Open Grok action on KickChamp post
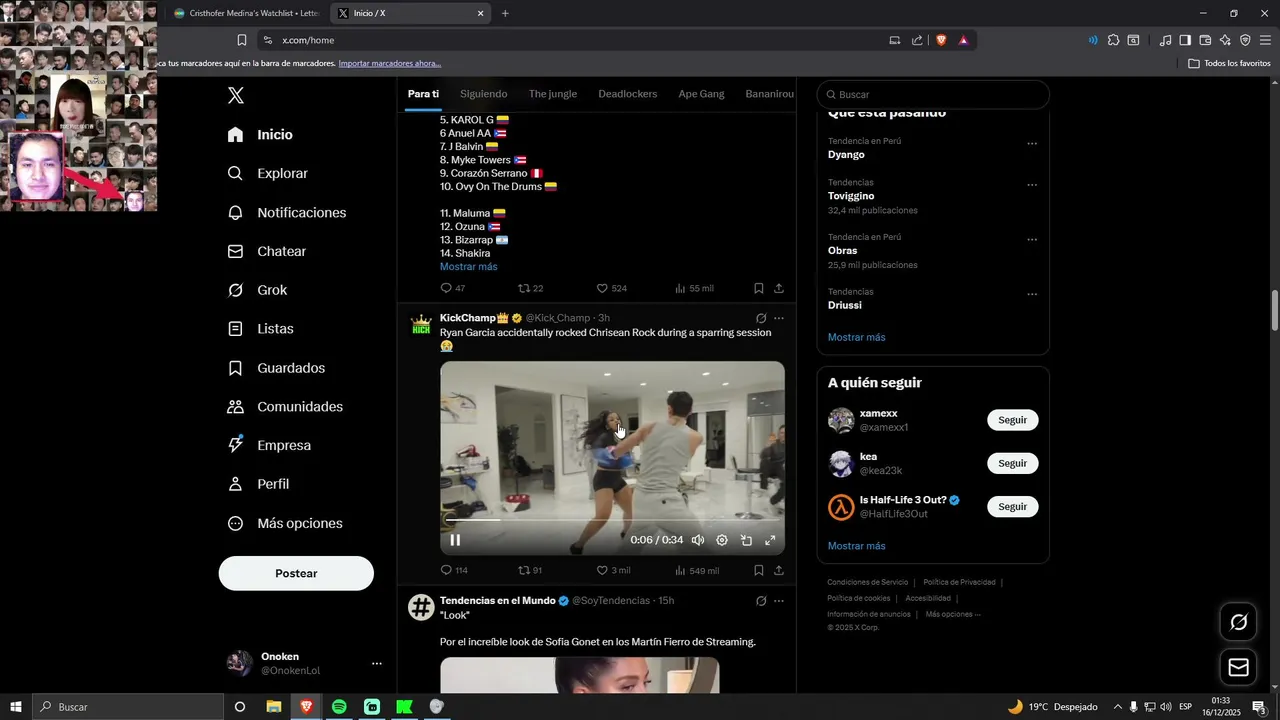1280x720 pixels. [x=761, y=318]
